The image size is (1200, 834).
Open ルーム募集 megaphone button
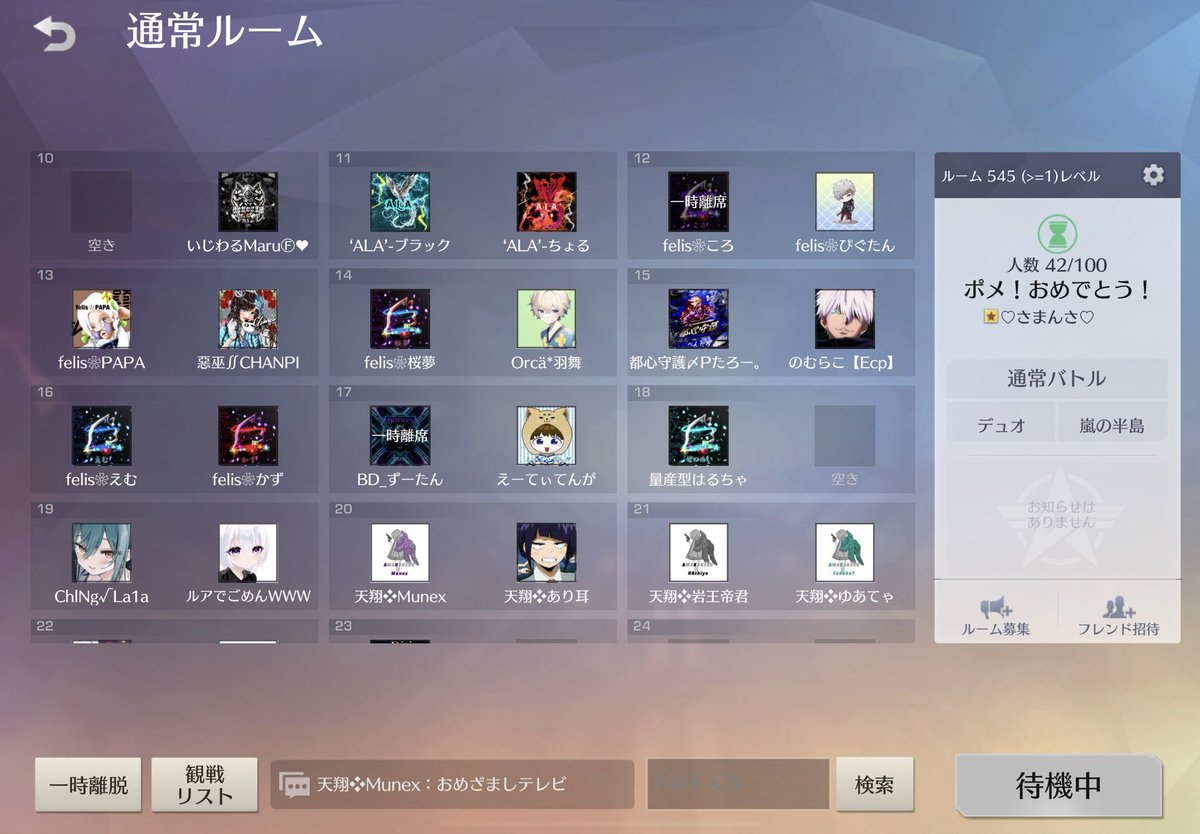(x=996, y=614)
